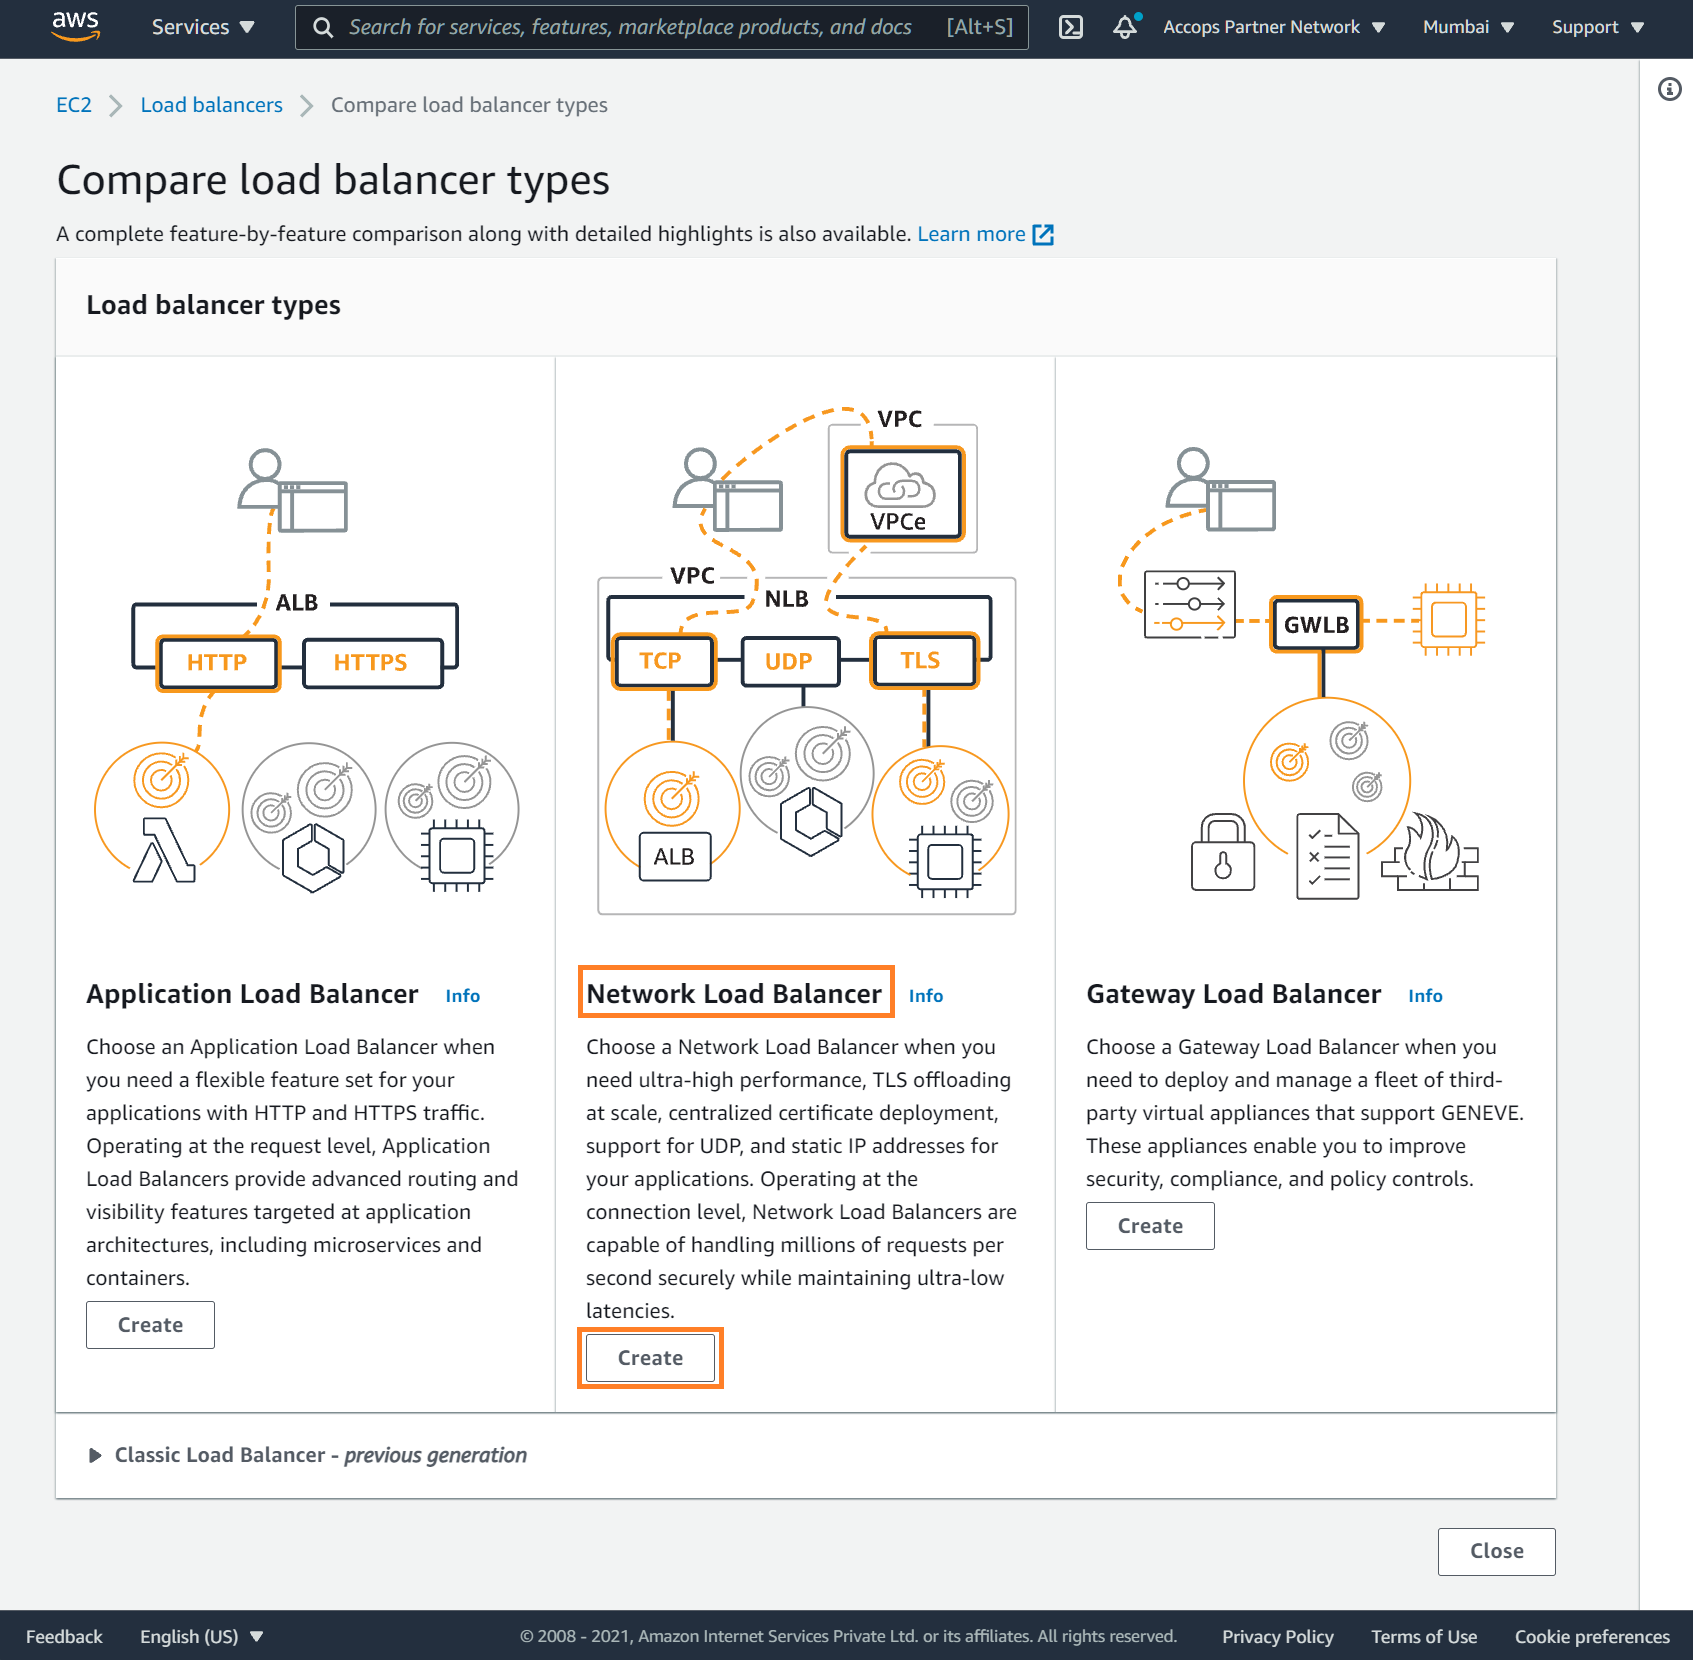Open the Support dropdown menu
This screenshot has width=1693, height=1660.
tap(1597, 27)
